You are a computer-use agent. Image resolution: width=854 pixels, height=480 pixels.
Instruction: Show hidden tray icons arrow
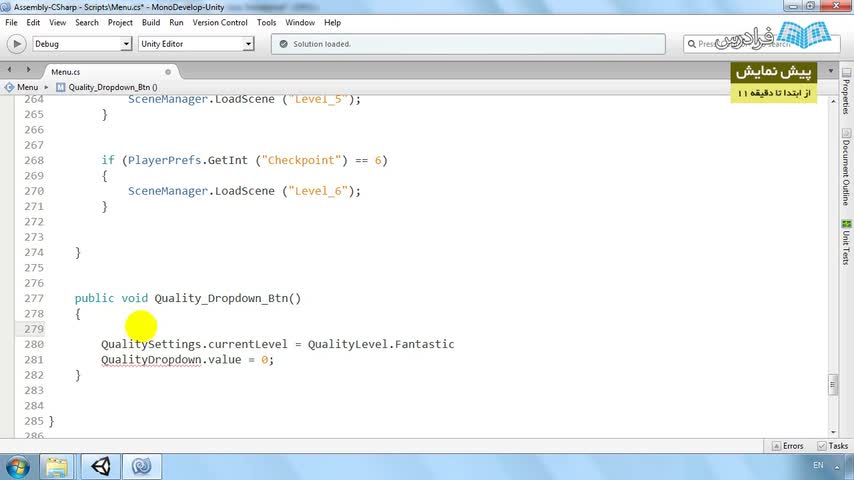tap(837, 467)
